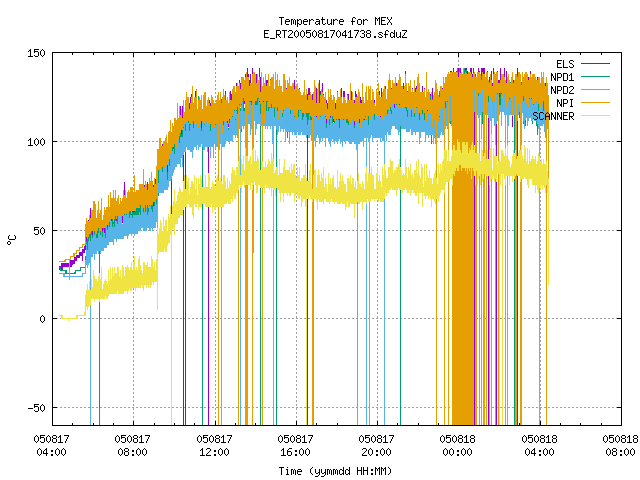Click the °C y-axis unit label

coord(11,240)
